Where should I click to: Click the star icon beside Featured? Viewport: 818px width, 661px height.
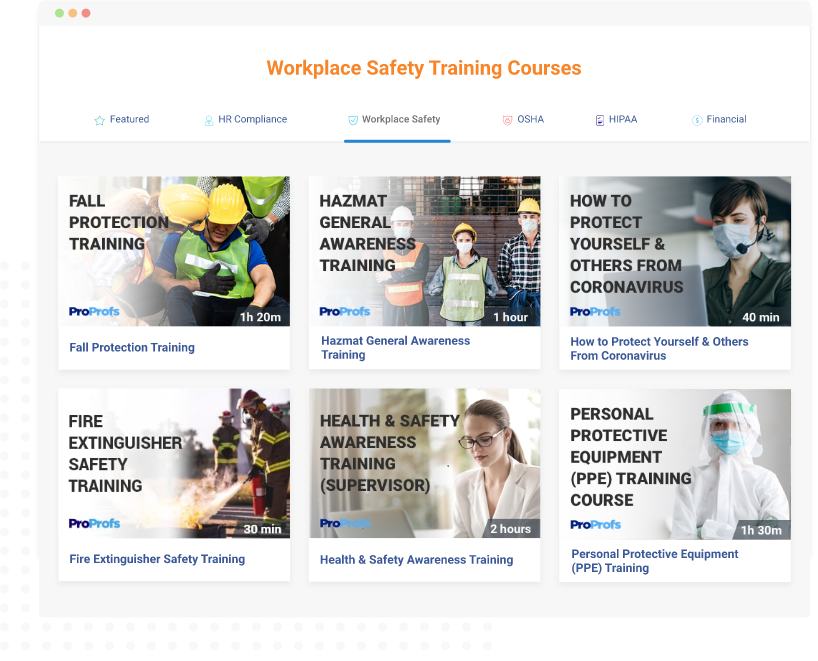(99, 119)
